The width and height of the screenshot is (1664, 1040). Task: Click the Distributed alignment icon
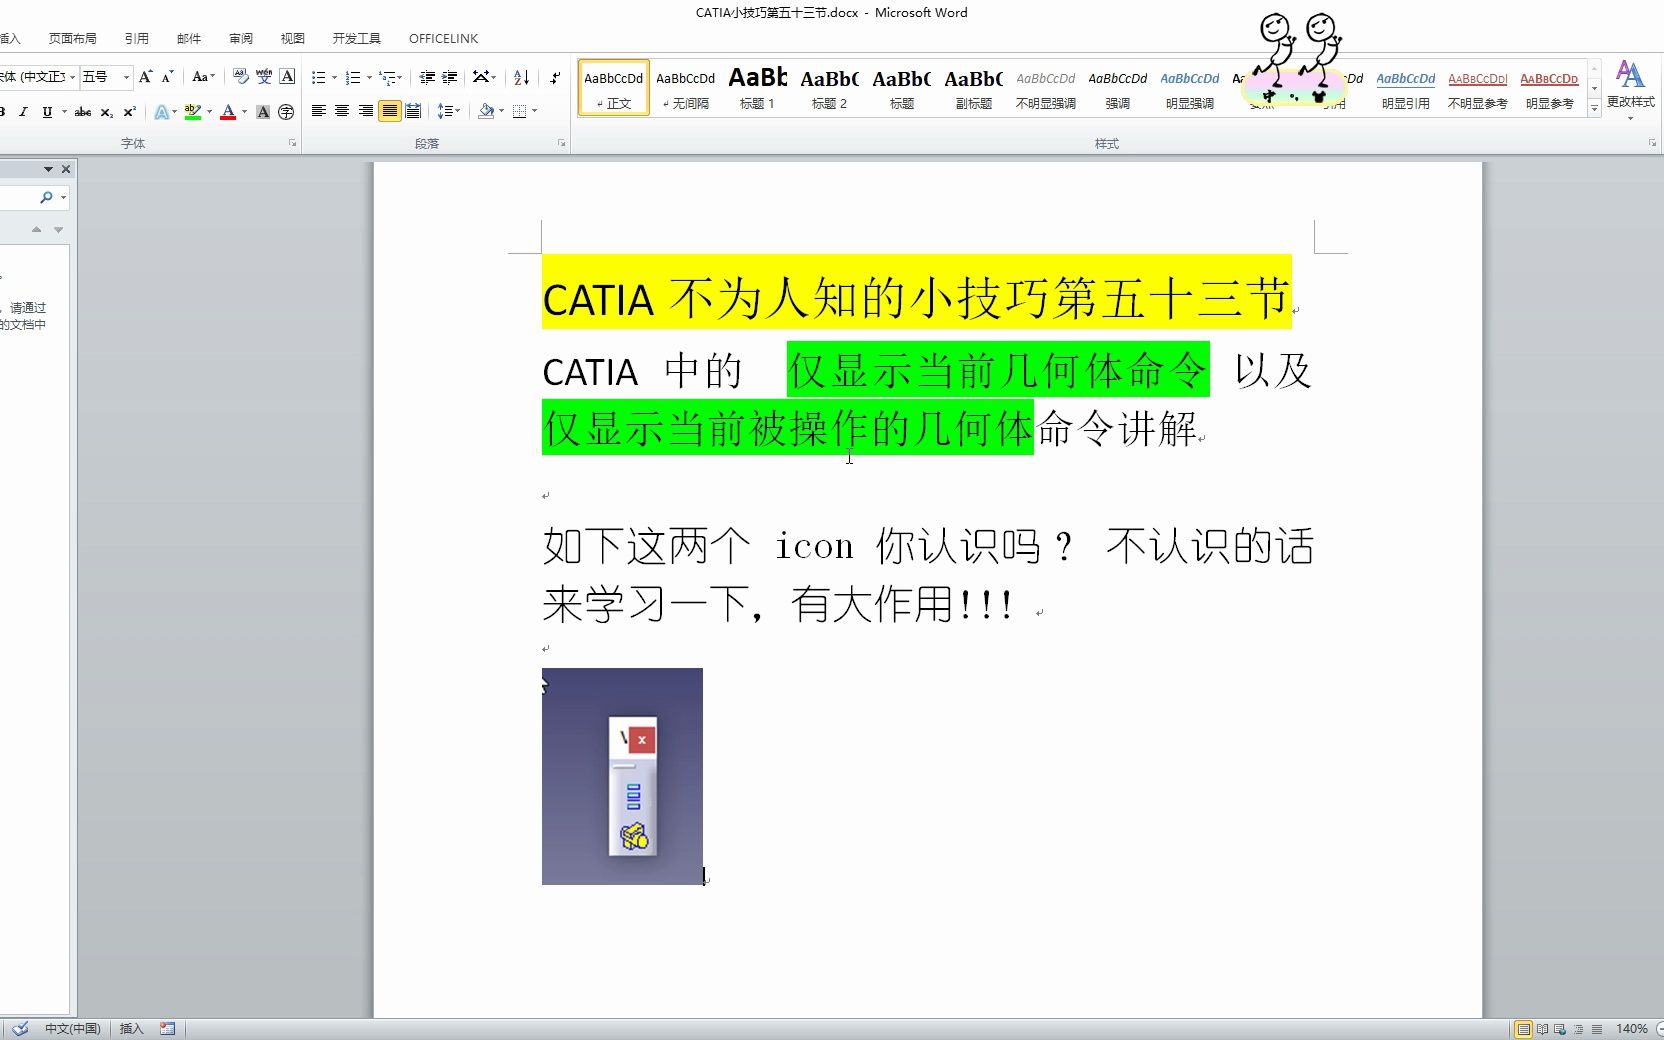pyautogui.click(x=413, y=111)
